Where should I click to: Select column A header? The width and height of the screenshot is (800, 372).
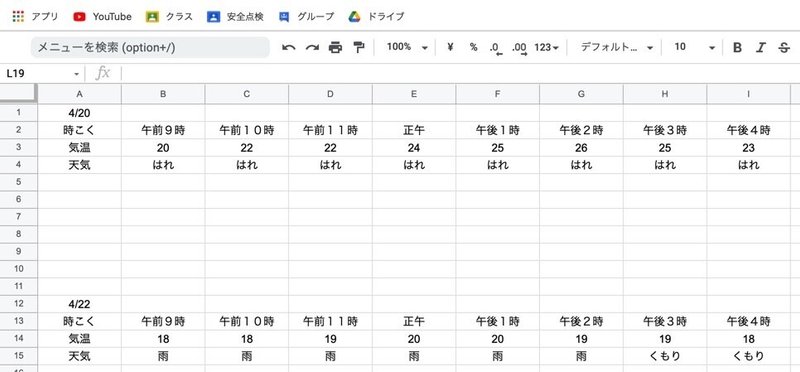[80, 94]
